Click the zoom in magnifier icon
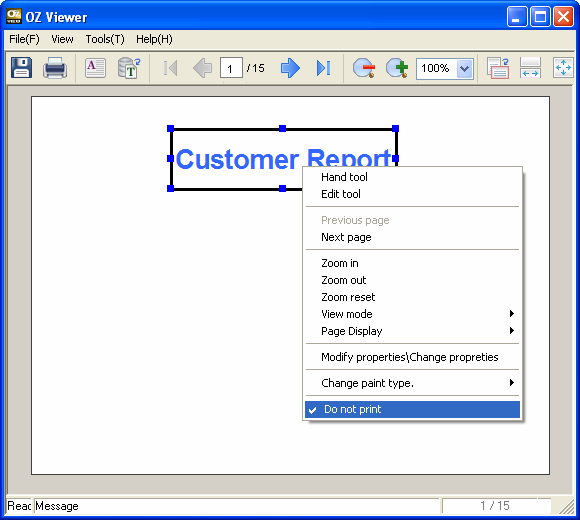The width and height of the screenshot is (580, 520). point(397,68)
